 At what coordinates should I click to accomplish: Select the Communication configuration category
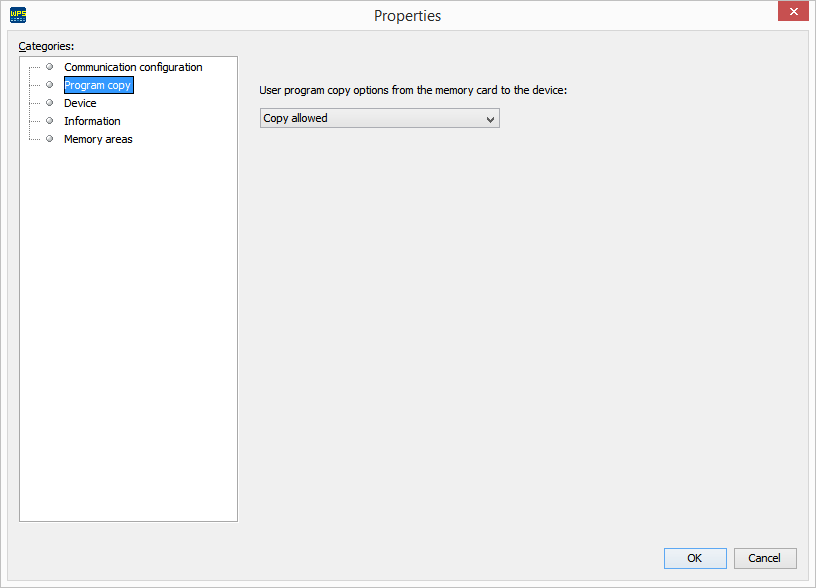click(x=133, y=66)
